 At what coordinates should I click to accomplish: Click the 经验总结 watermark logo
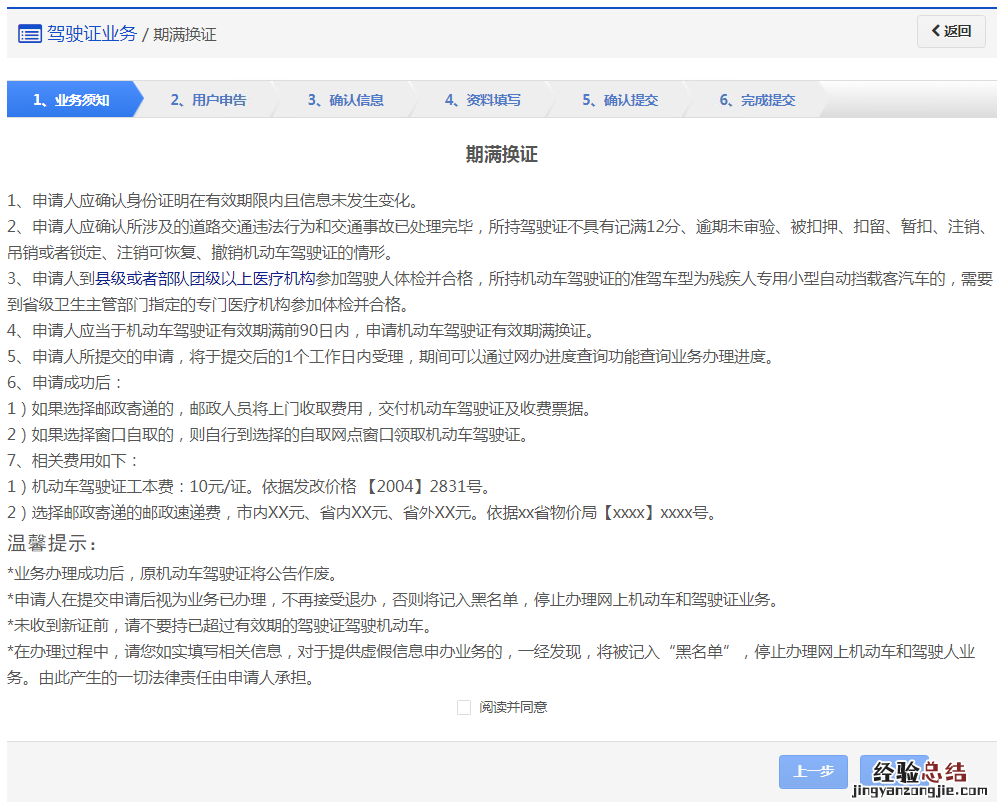(919, 771)
